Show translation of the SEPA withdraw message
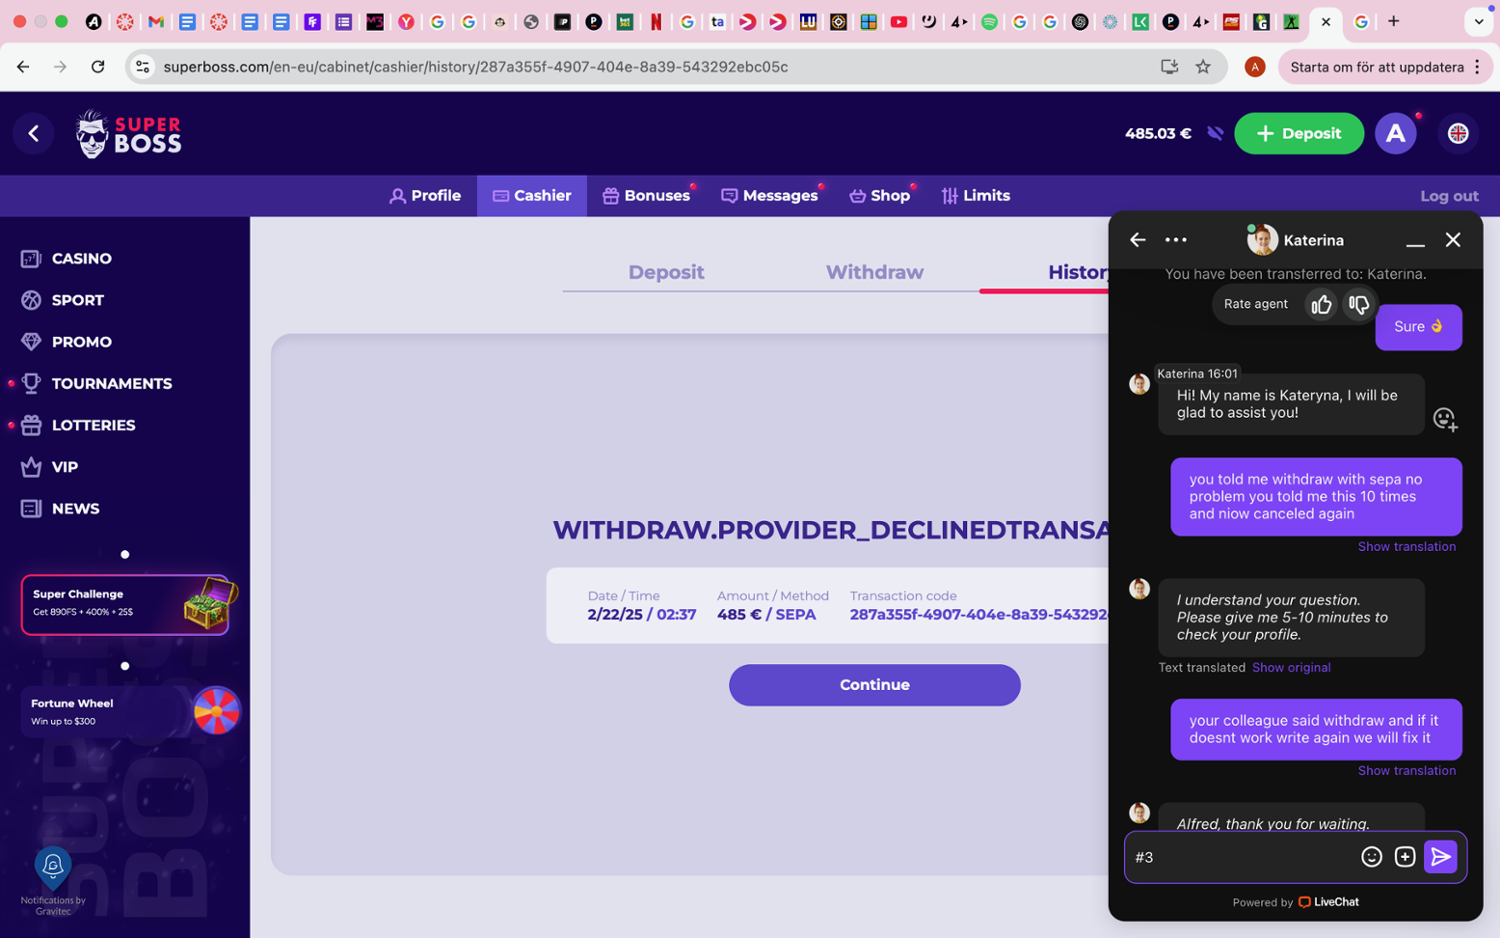This screenshot has height=938, width=1500. (1406, 547)
